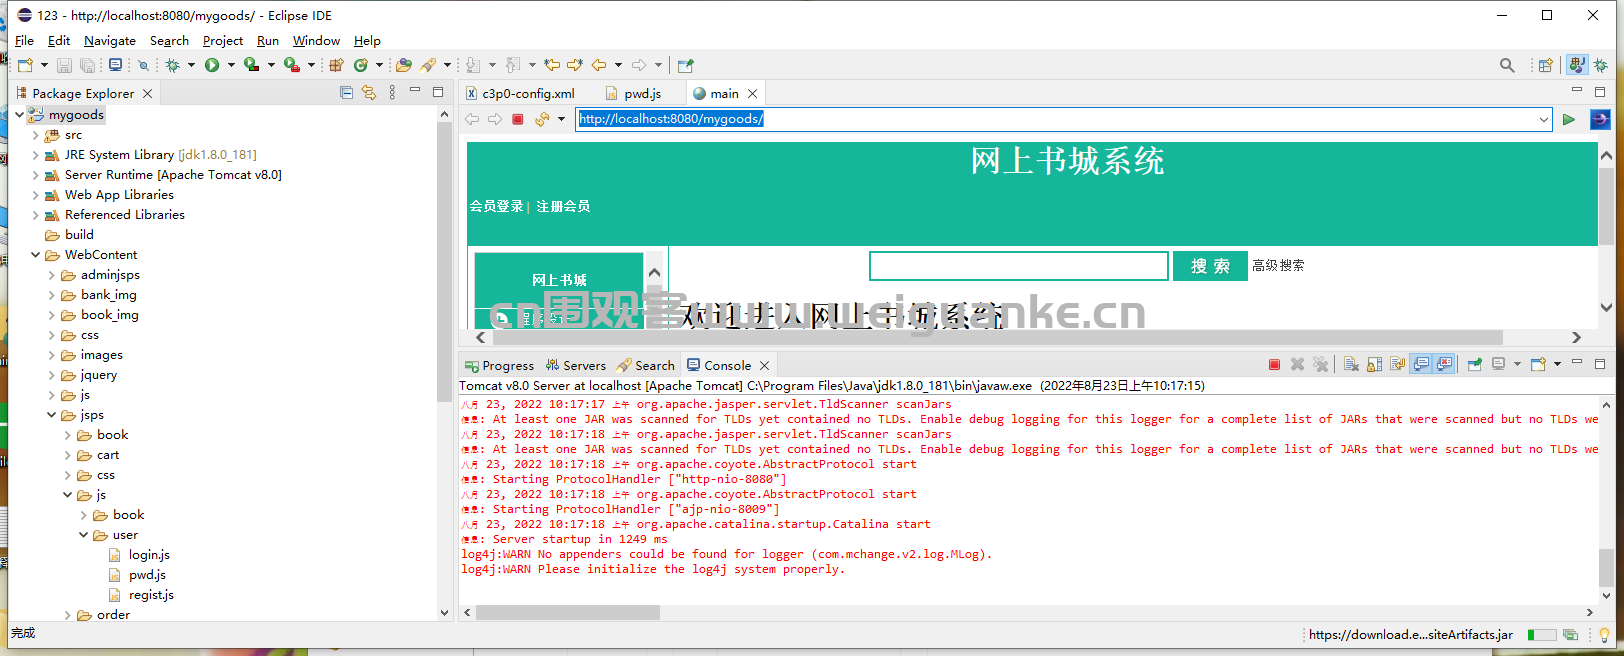This screenshot has width=1624, height=656.
Task: Close the Console view tab
Action: (x=765, y=365)
